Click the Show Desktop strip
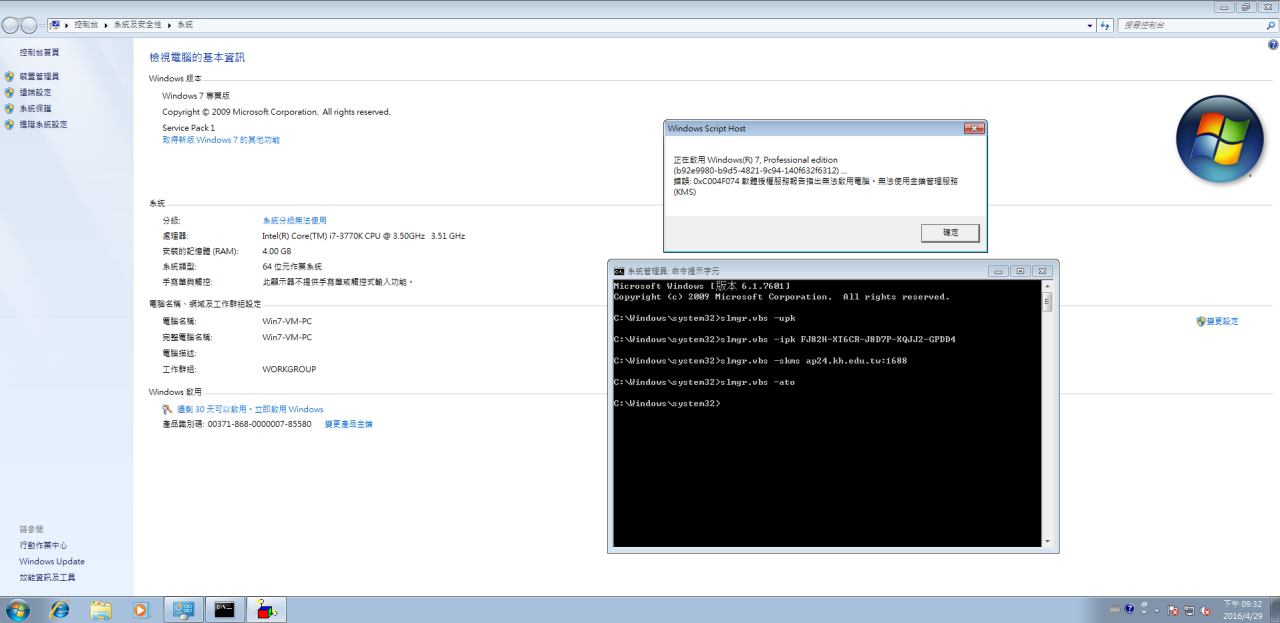The width and height of the screenshot is (1280, 623). (1274, 609)
